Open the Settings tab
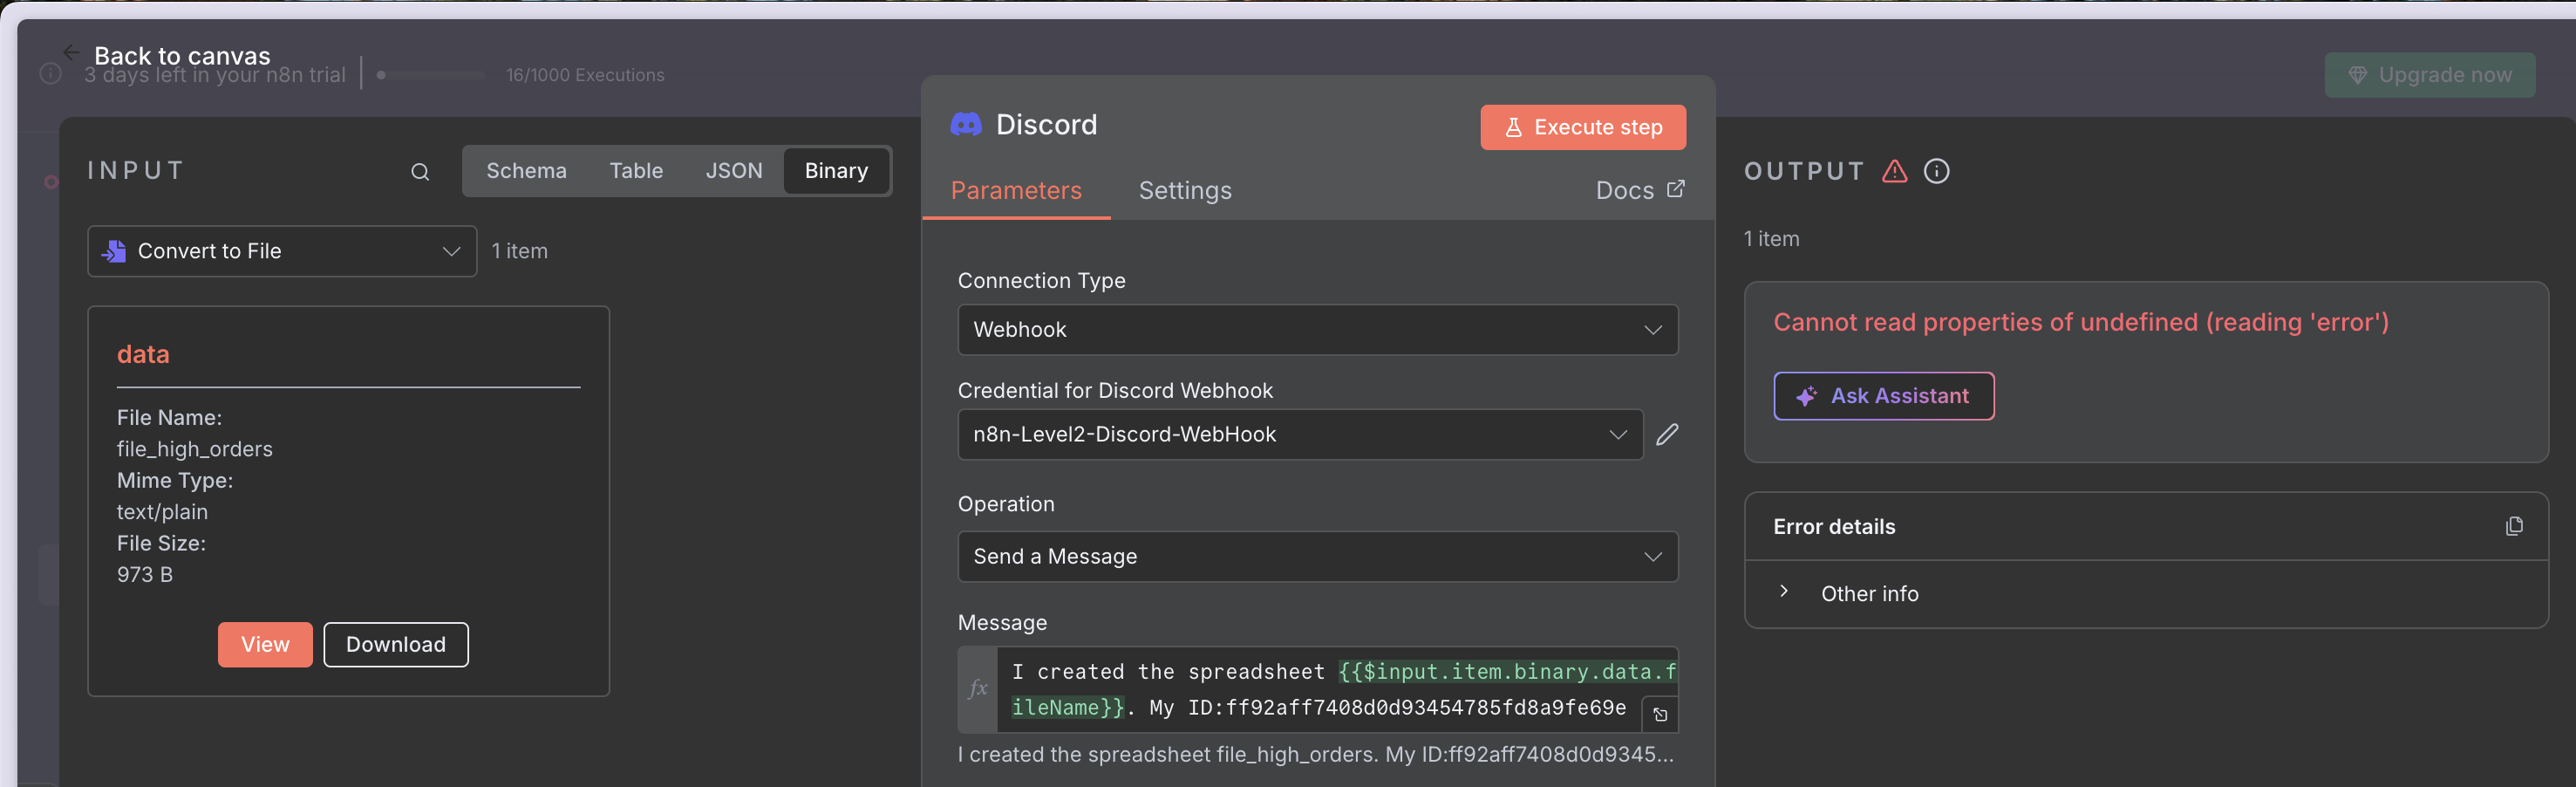 (x=1184, y=190)
